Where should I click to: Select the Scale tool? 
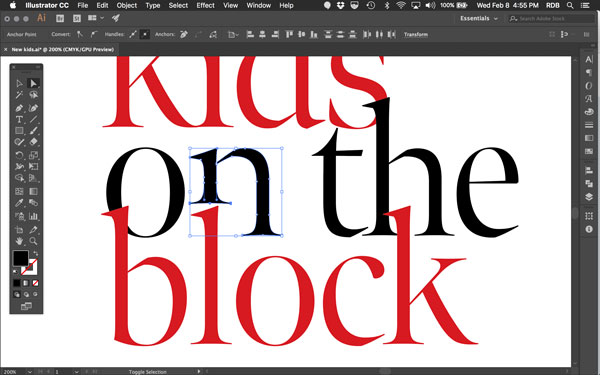[33, 155]
